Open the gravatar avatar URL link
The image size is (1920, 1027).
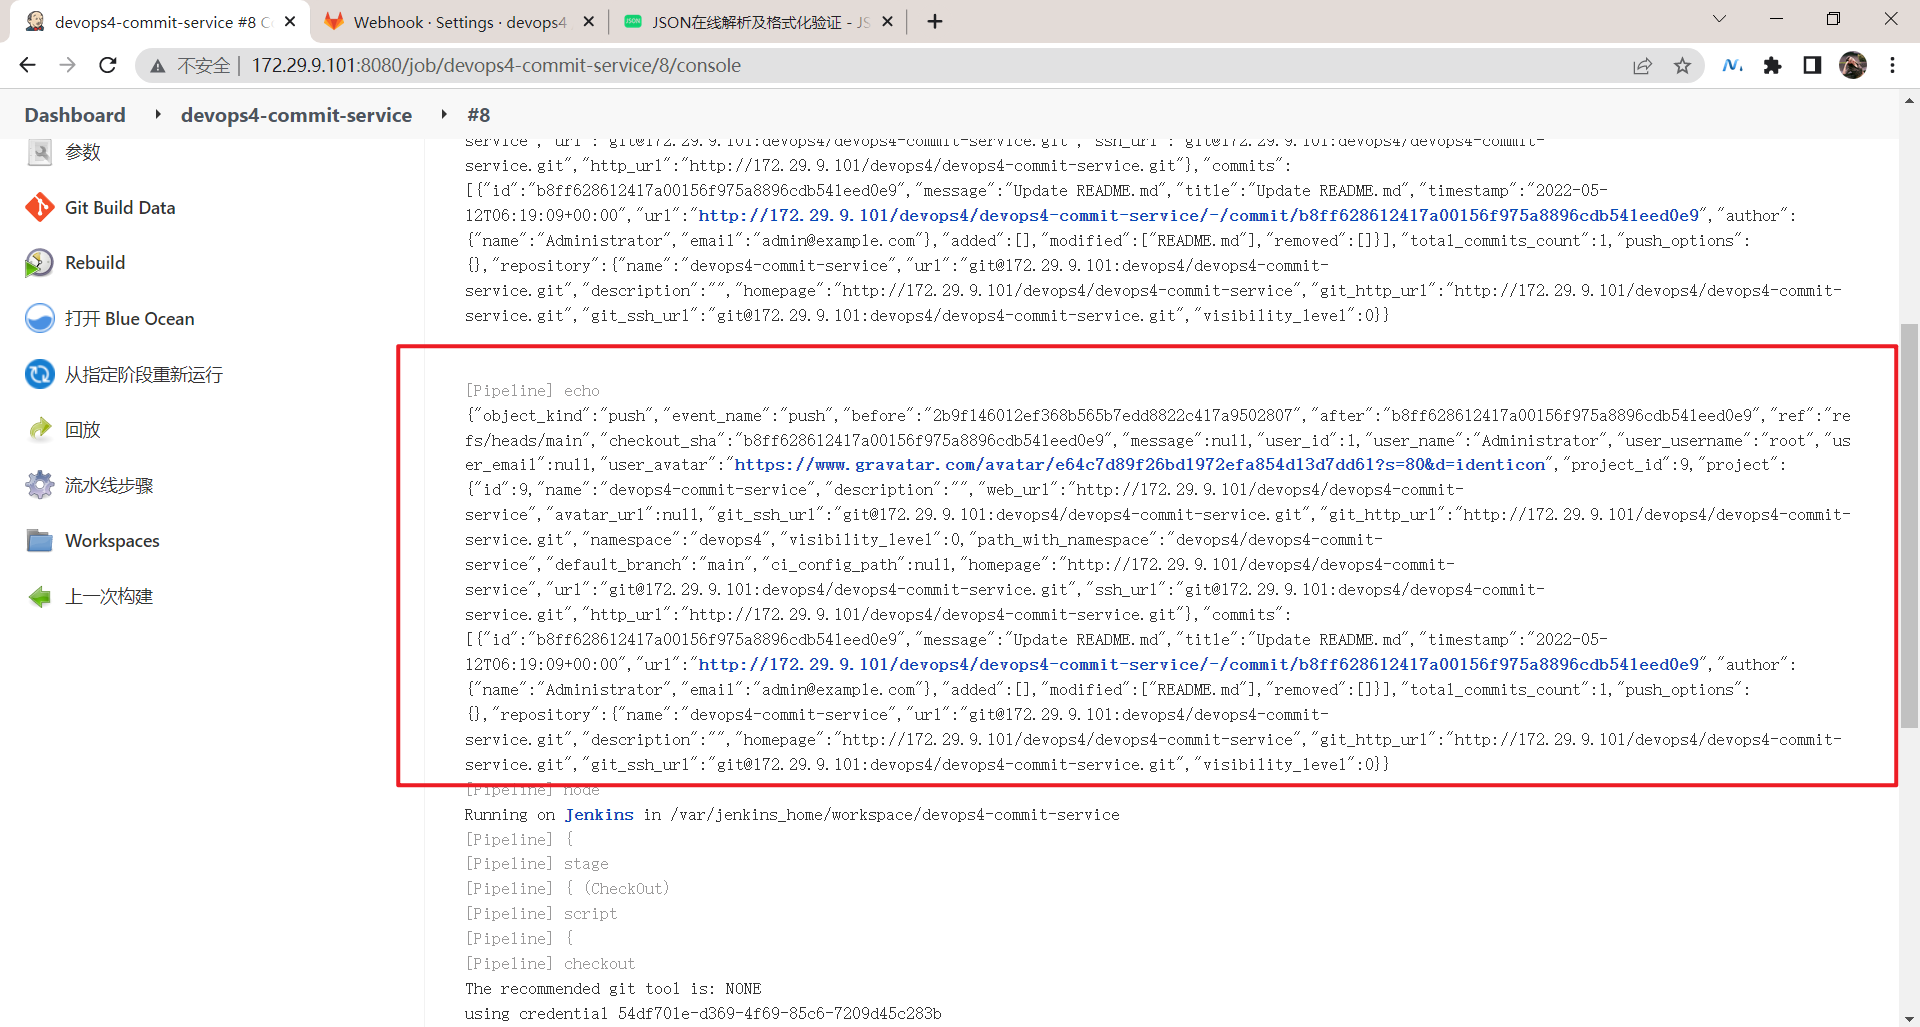(1140, 464)
